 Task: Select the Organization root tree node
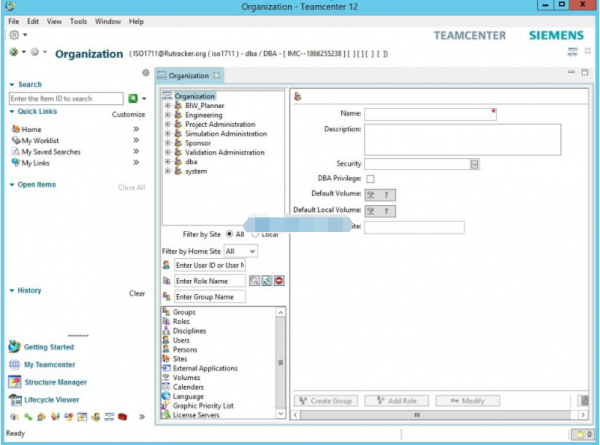tap(194, 96)
